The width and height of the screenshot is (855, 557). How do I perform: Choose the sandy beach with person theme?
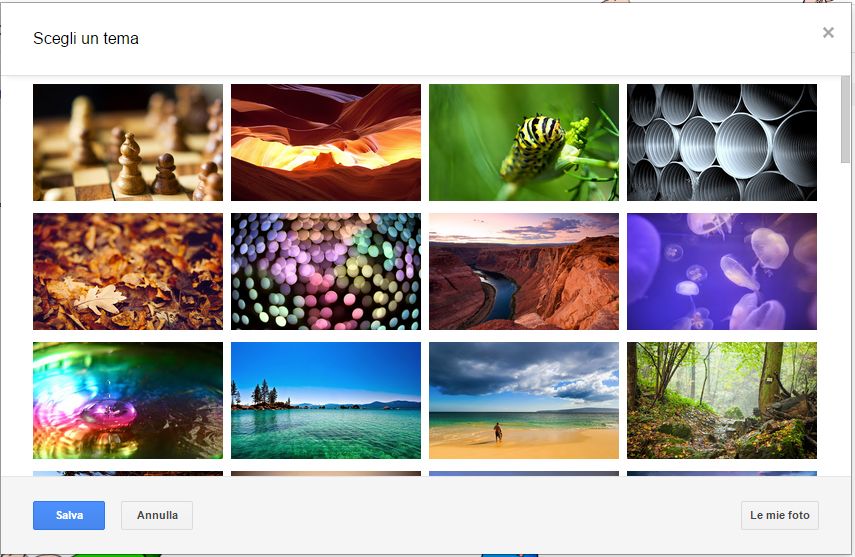(x=524, y=400)
